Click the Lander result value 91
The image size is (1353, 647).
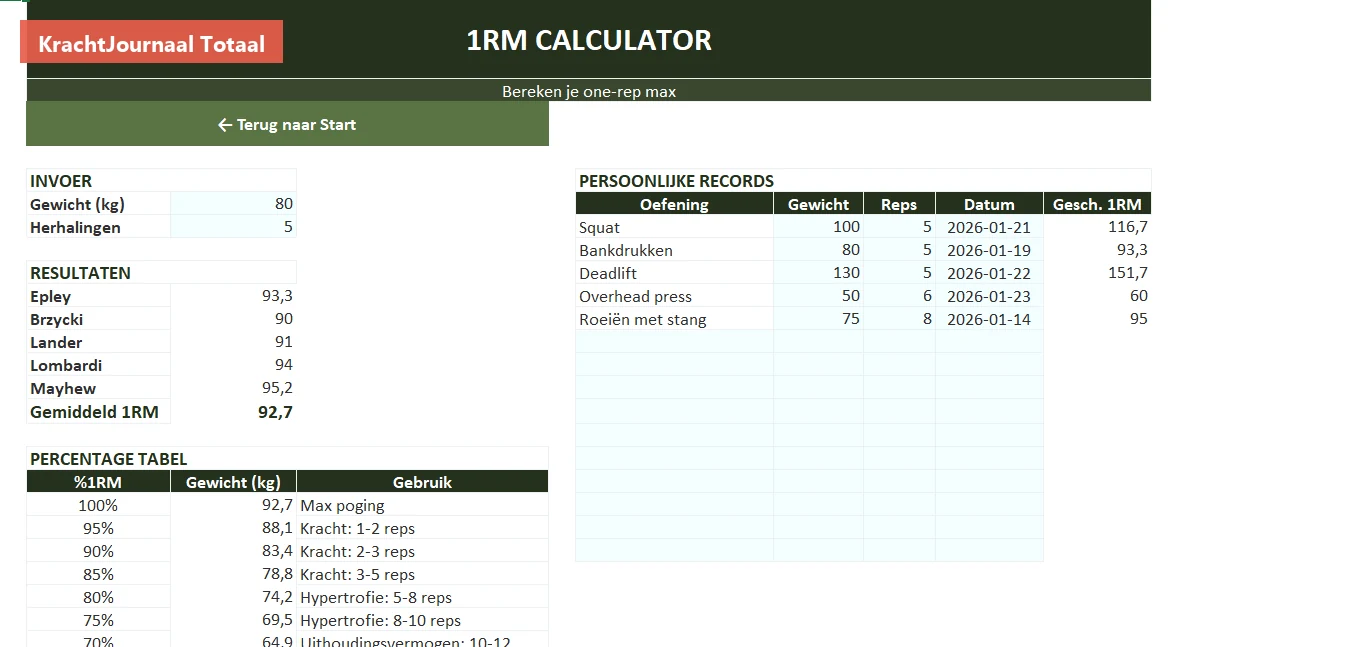(x=233, y=342)
